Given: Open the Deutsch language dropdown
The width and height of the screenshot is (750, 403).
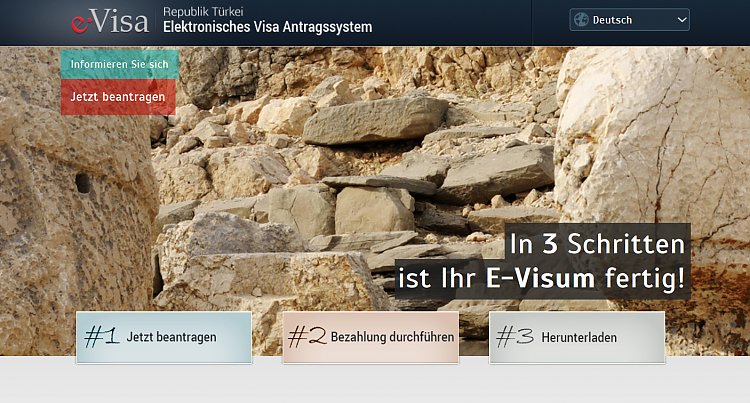Looking at the screenshot, I should click(629, 20).
